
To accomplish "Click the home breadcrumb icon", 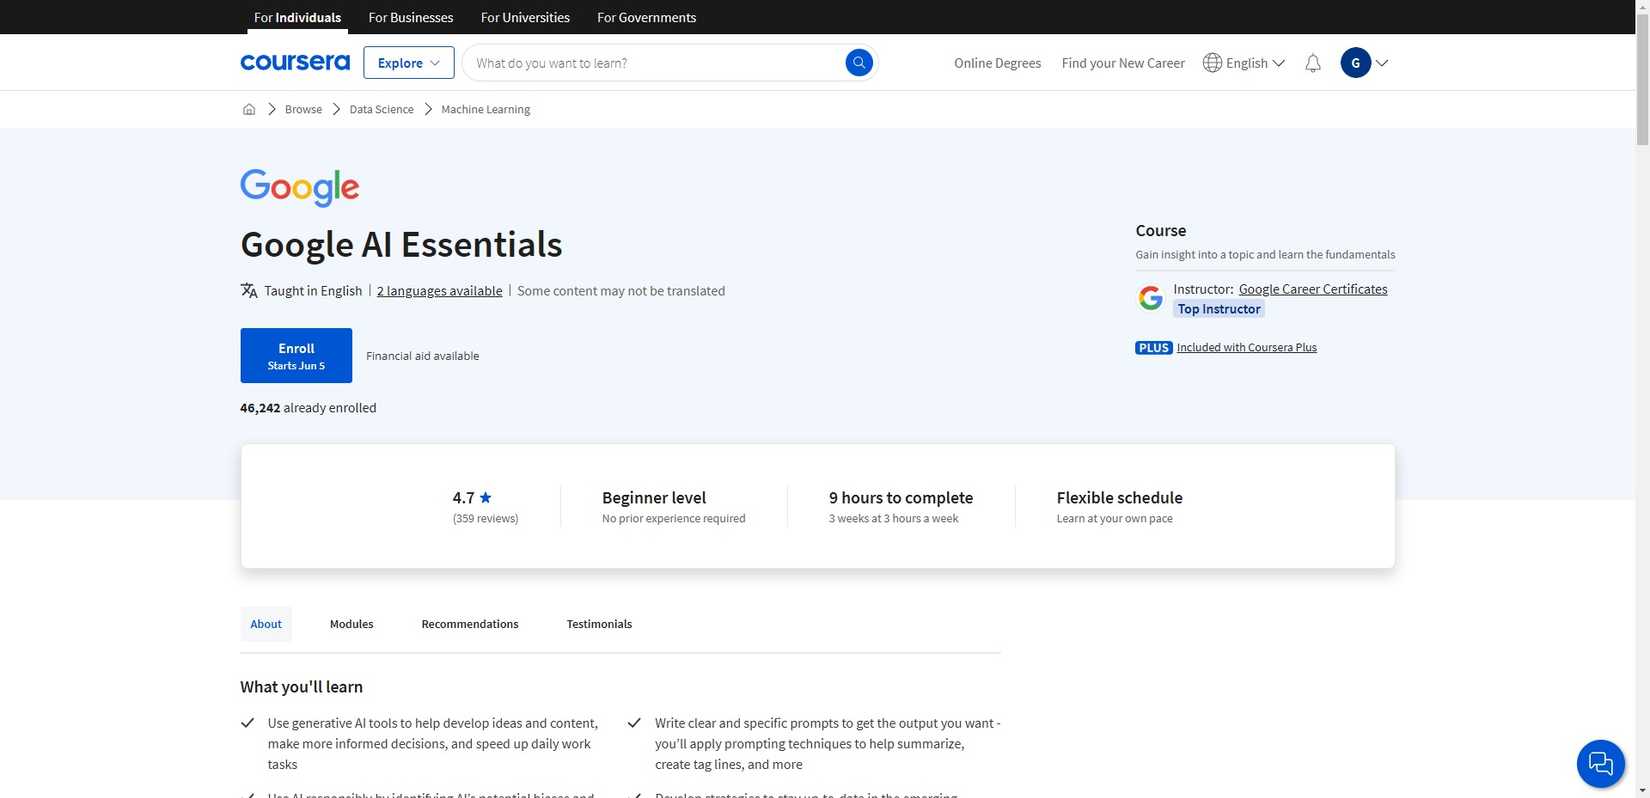I will tap(249, 109).
